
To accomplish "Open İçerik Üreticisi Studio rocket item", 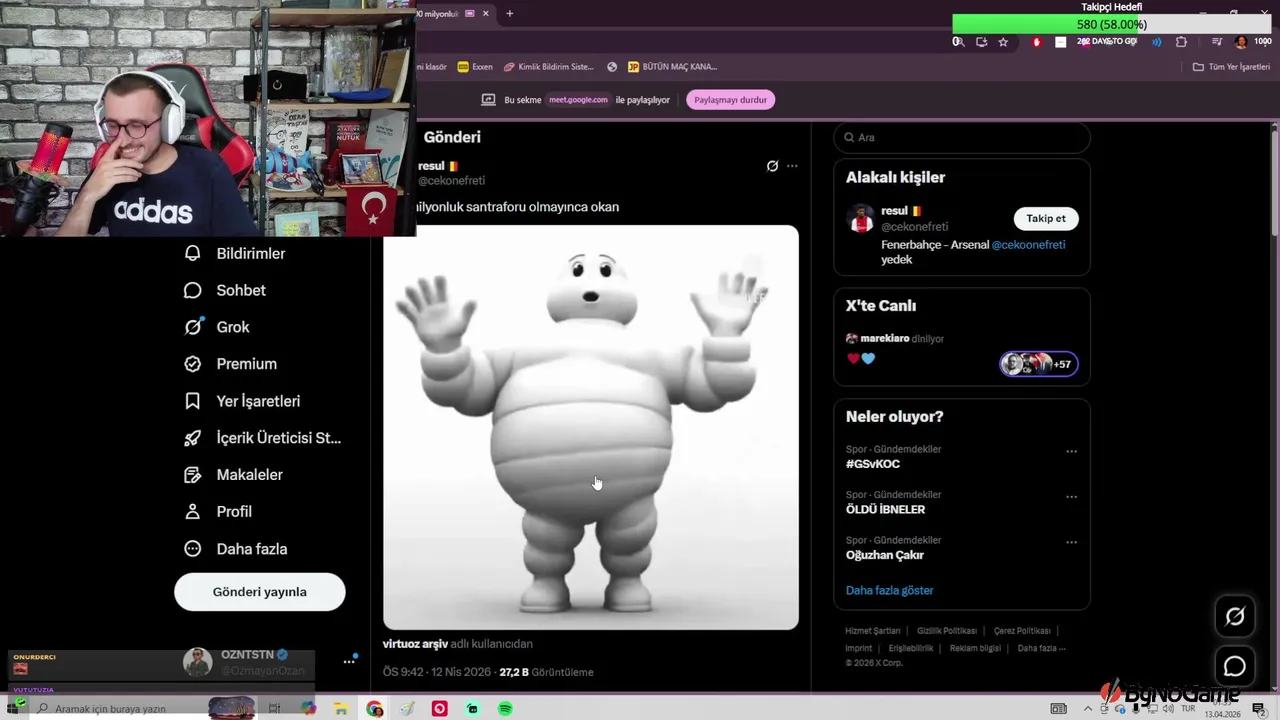I will tap(263, 438).
